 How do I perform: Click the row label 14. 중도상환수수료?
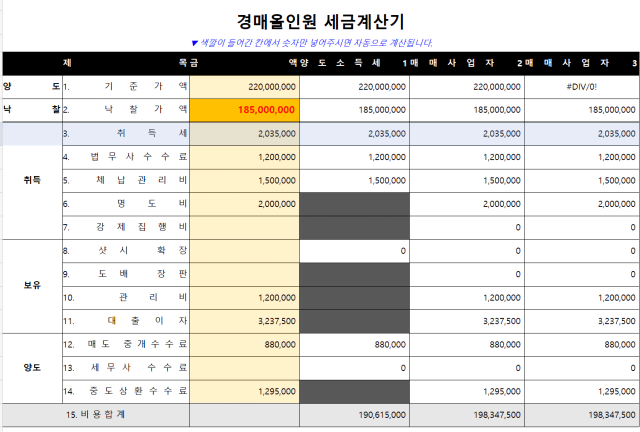(x=126, y=391)
